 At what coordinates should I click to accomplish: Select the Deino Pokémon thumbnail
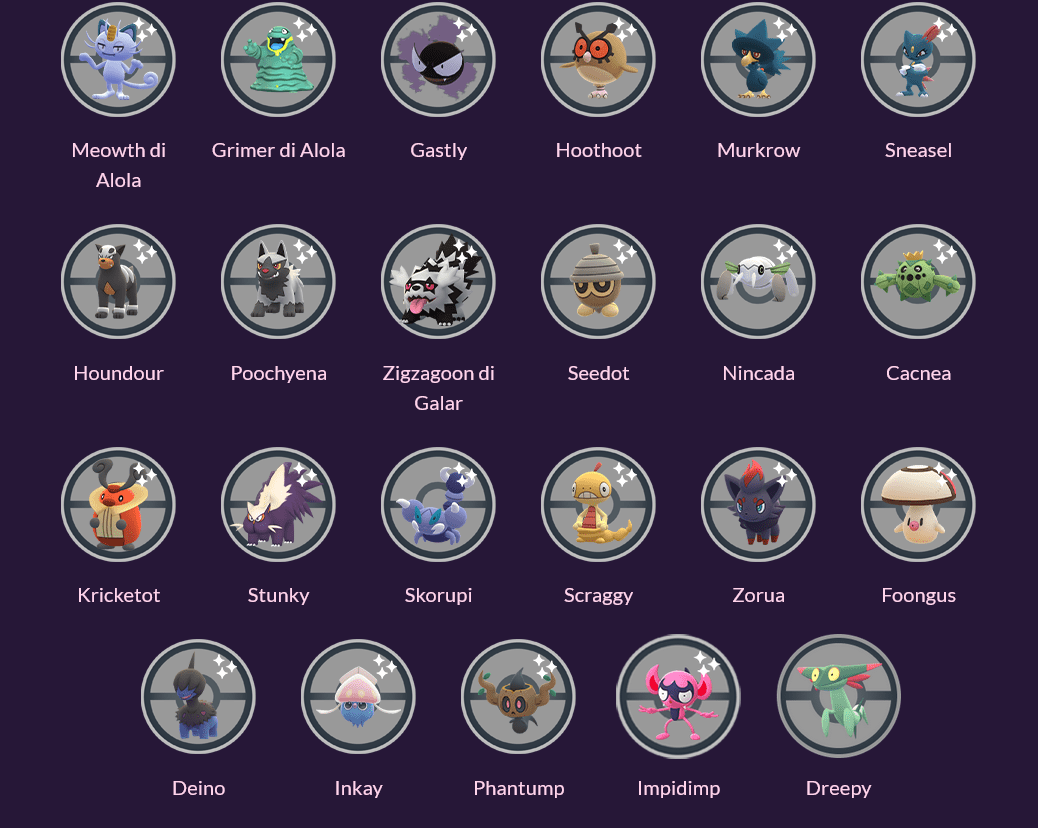[x=199, y=696]
